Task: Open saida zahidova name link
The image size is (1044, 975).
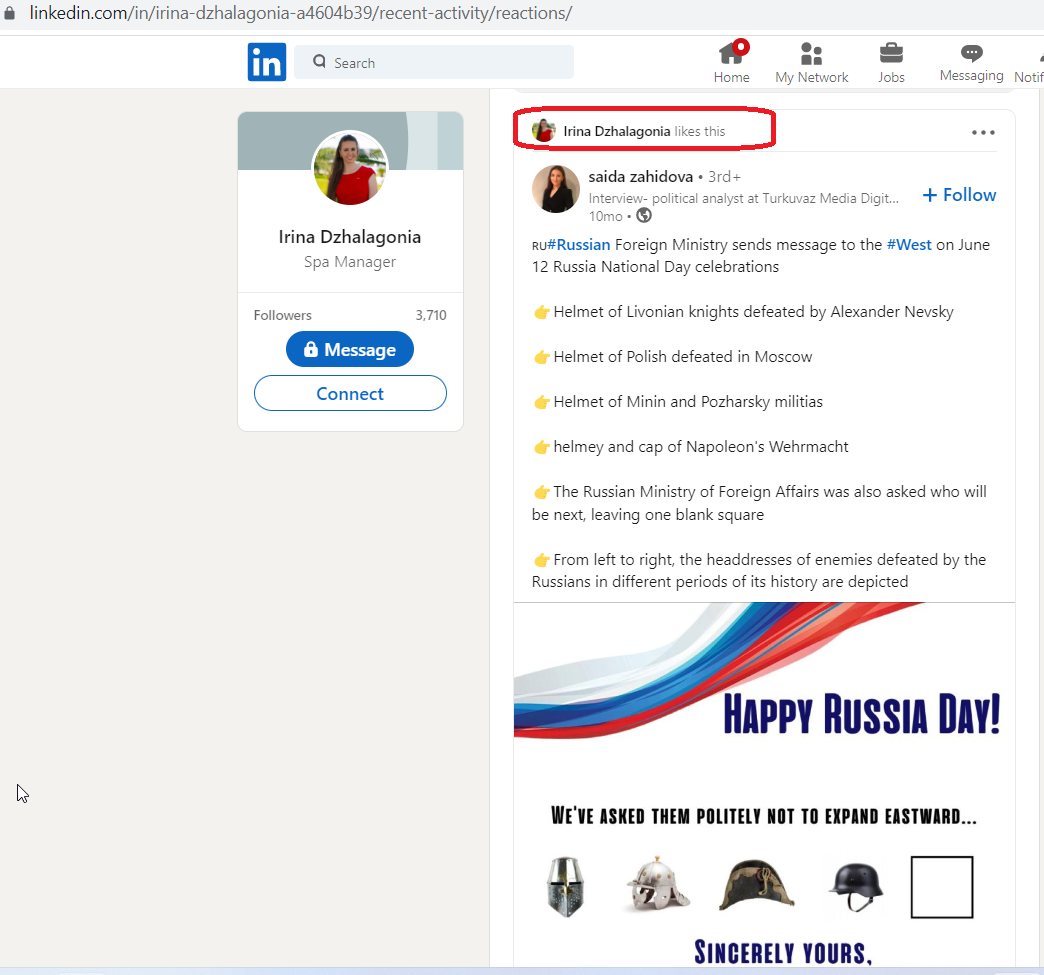Action: coord(641,176)
